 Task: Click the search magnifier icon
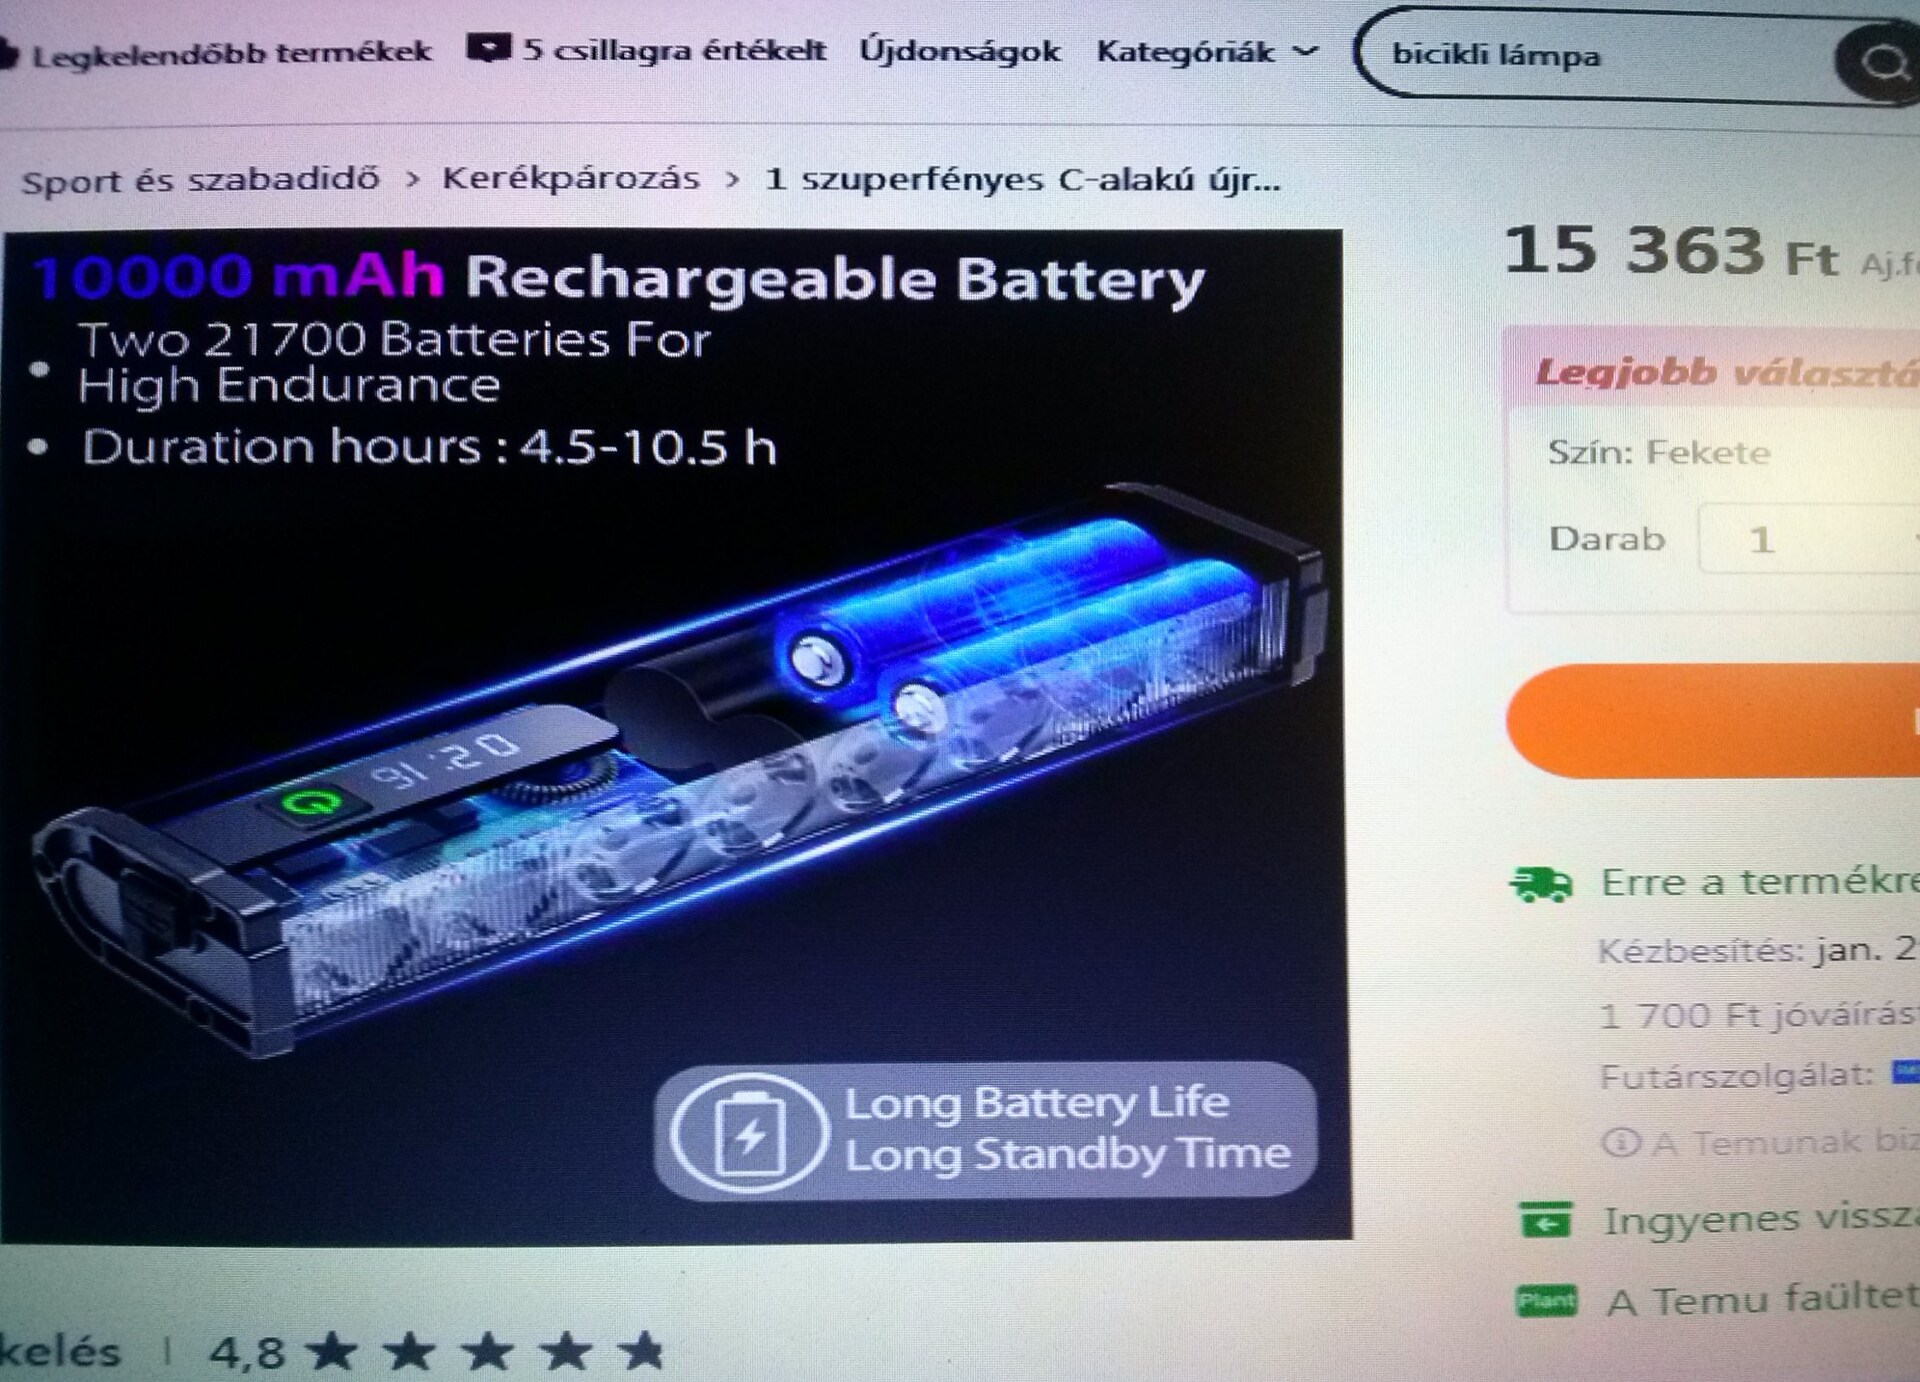pyautogui.click(x=1881, y=63)
